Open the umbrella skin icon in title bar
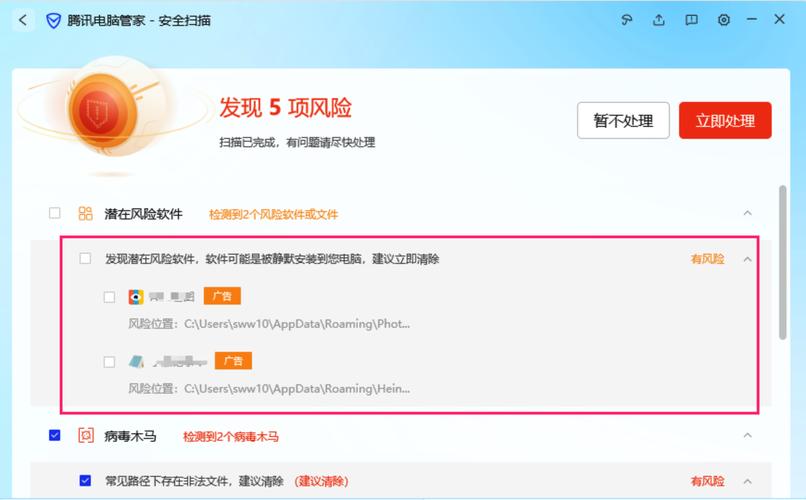Image resolution: width=806 pixels, height=500 pixels. pos(627,20)
